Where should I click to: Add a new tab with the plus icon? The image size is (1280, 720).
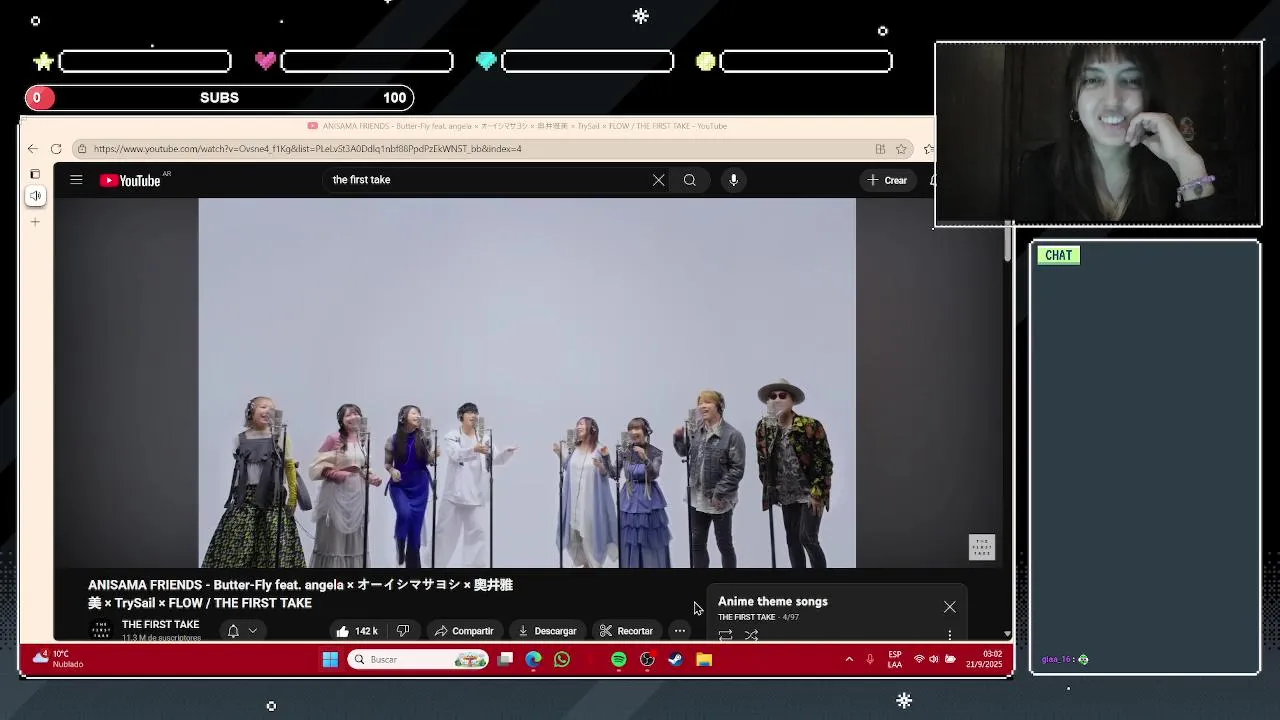(35, 222)
